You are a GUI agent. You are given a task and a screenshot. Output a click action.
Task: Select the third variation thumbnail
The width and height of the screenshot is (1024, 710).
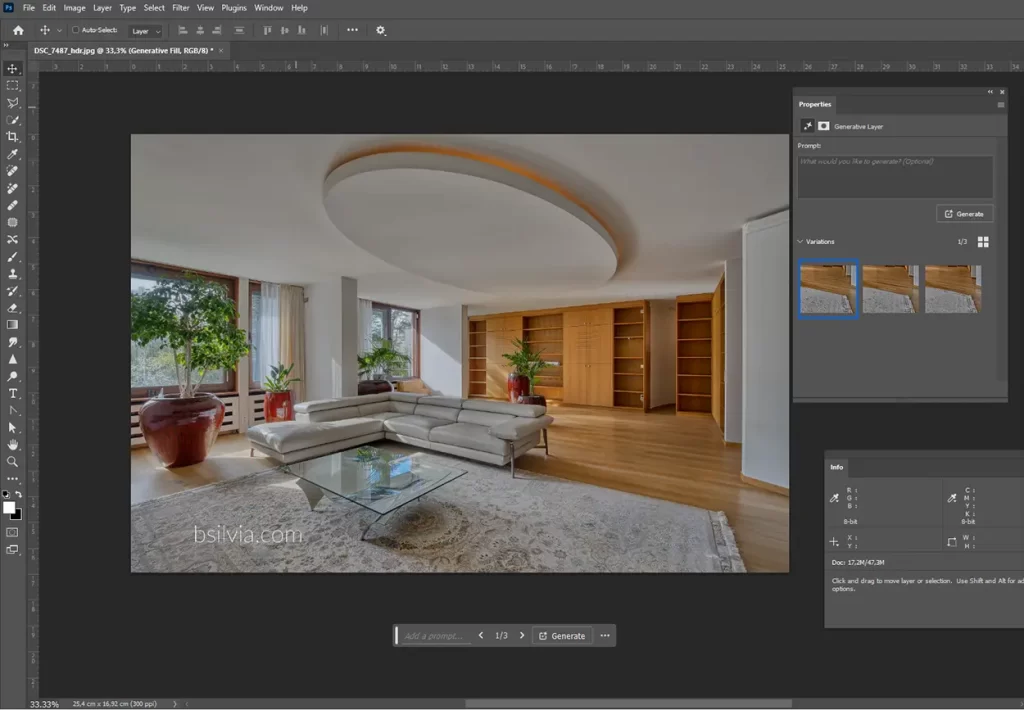click(x=953, y=289)
